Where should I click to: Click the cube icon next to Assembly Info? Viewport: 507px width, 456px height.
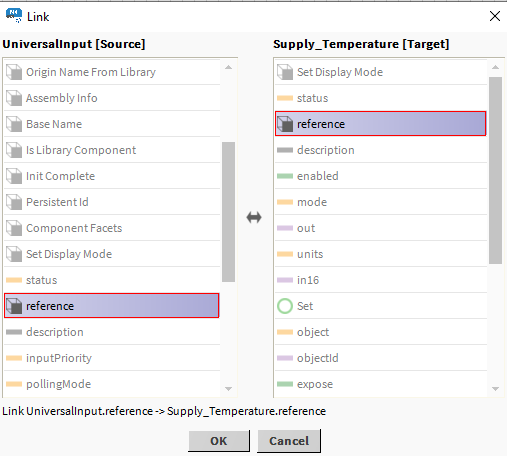14,98
